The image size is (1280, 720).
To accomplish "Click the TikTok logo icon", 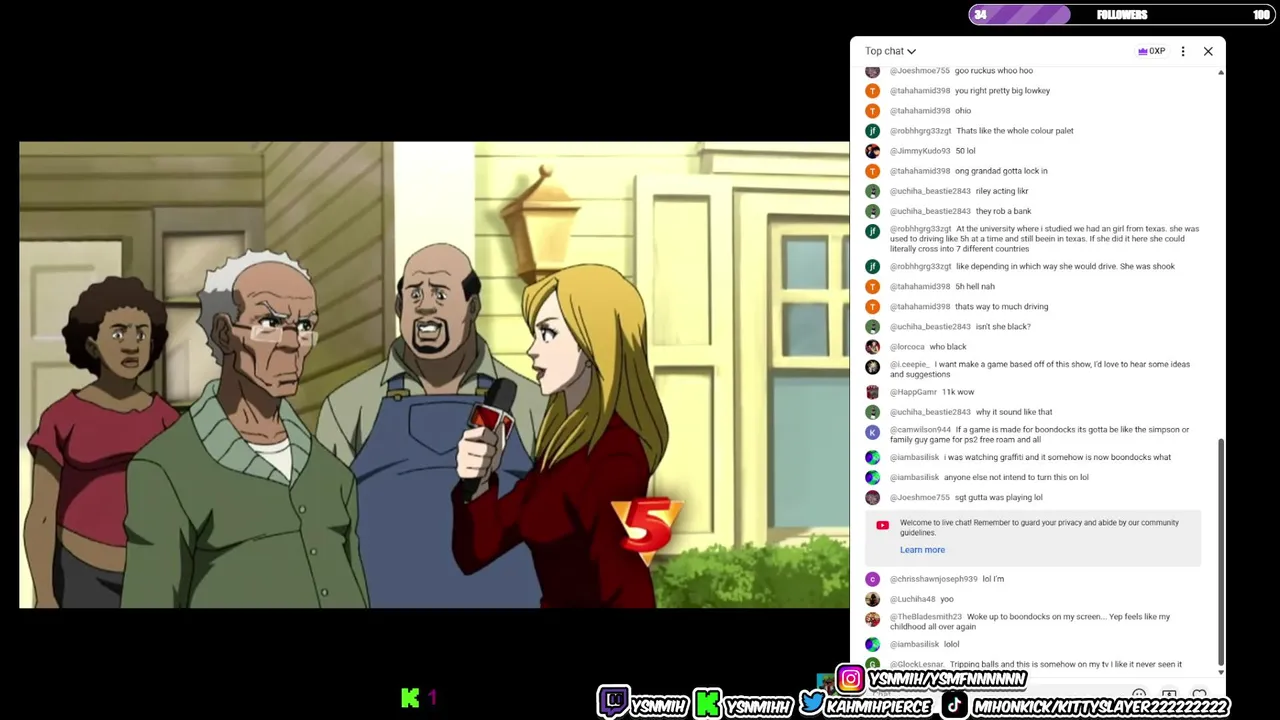I will 955,705.
